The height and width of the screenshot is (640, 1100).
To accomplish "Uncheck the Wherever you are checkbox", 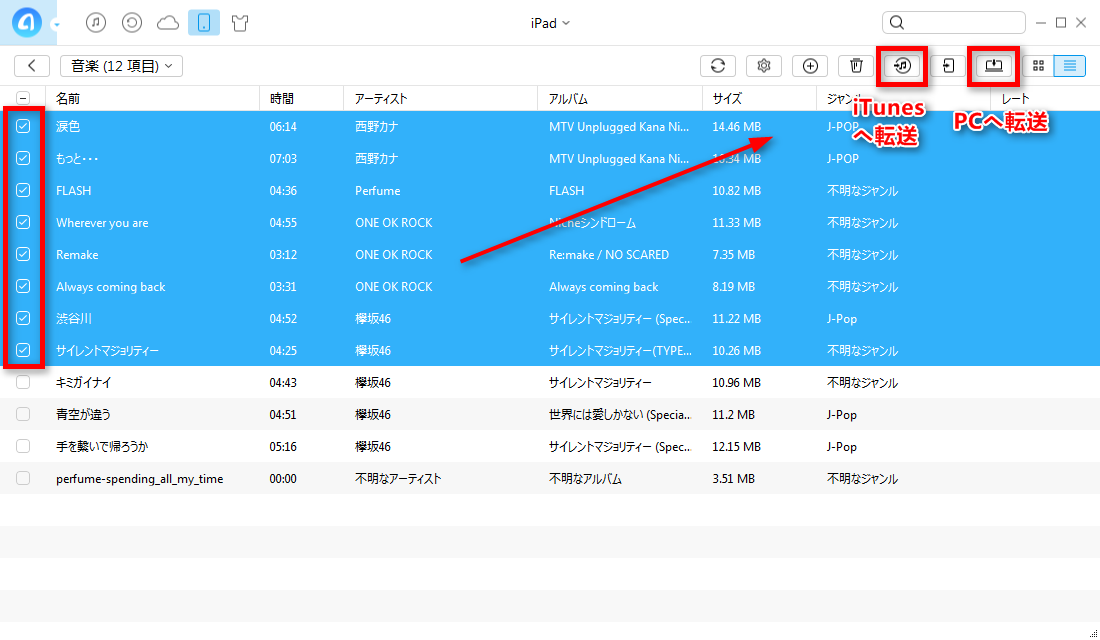I will click(23, 222).
